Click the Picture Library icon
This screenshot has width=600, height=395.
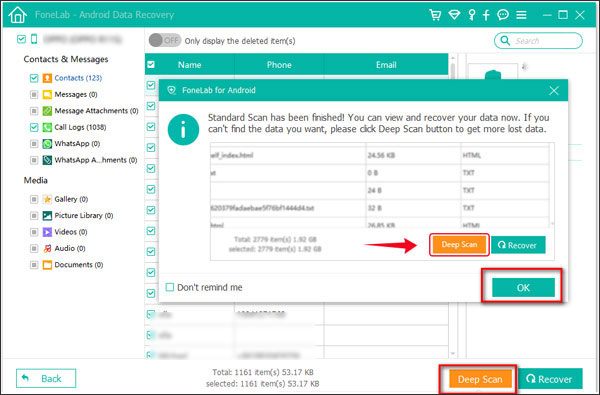[47, 216]
